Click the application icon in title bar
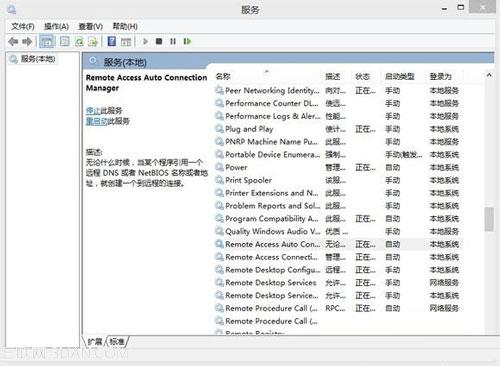500x366 pixels. (12, 10)
